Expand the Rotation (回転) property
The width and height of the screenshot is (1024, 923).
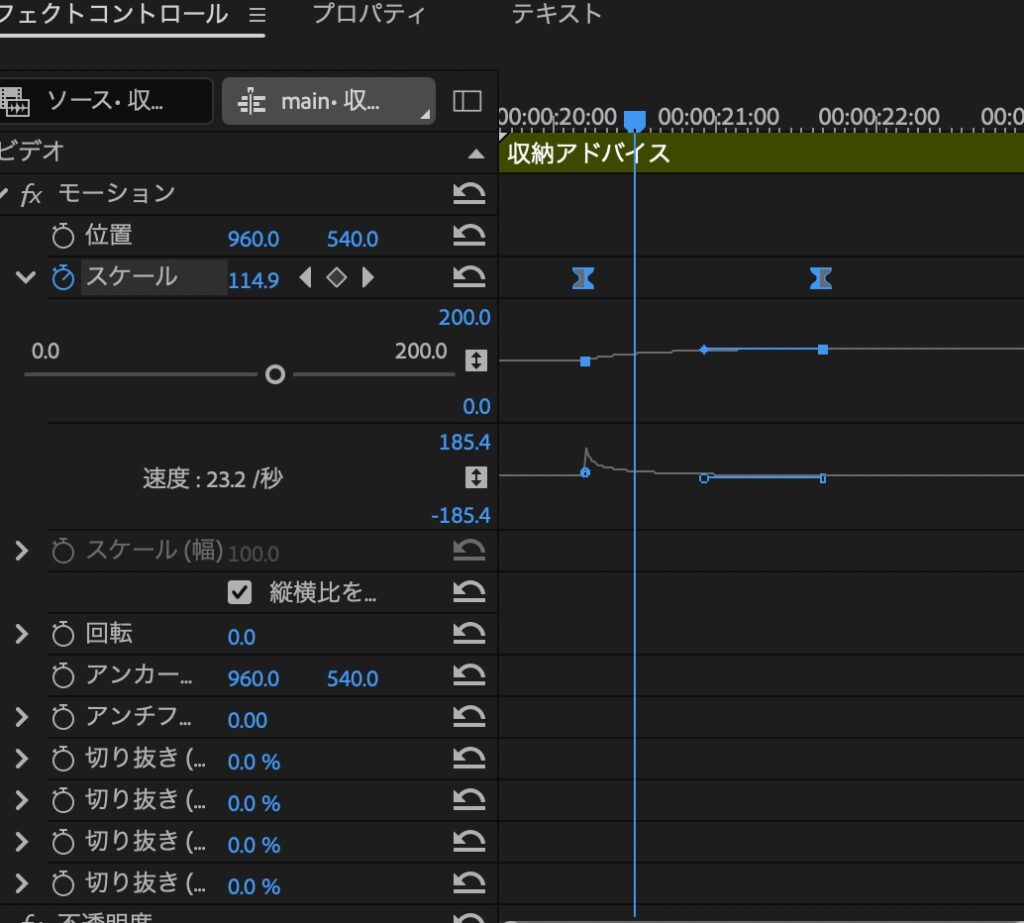click(22, 634)
